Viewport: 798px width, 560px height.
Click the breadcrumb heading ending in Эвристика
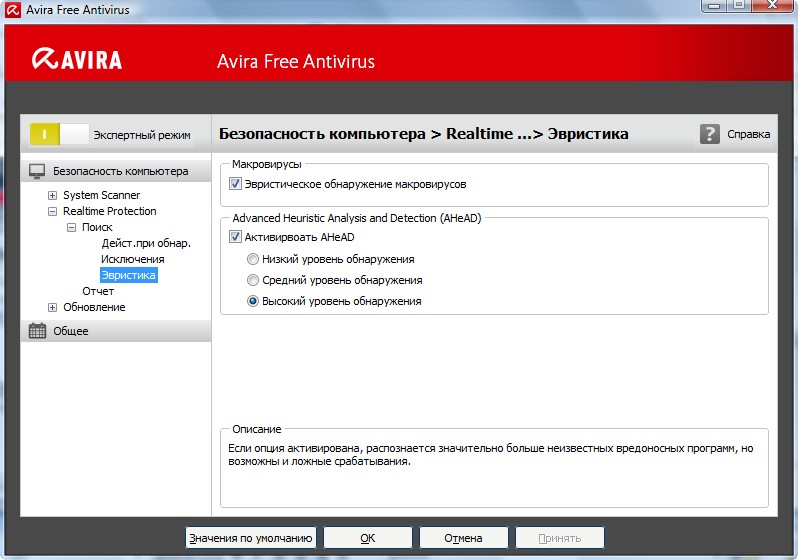(423, 133)
